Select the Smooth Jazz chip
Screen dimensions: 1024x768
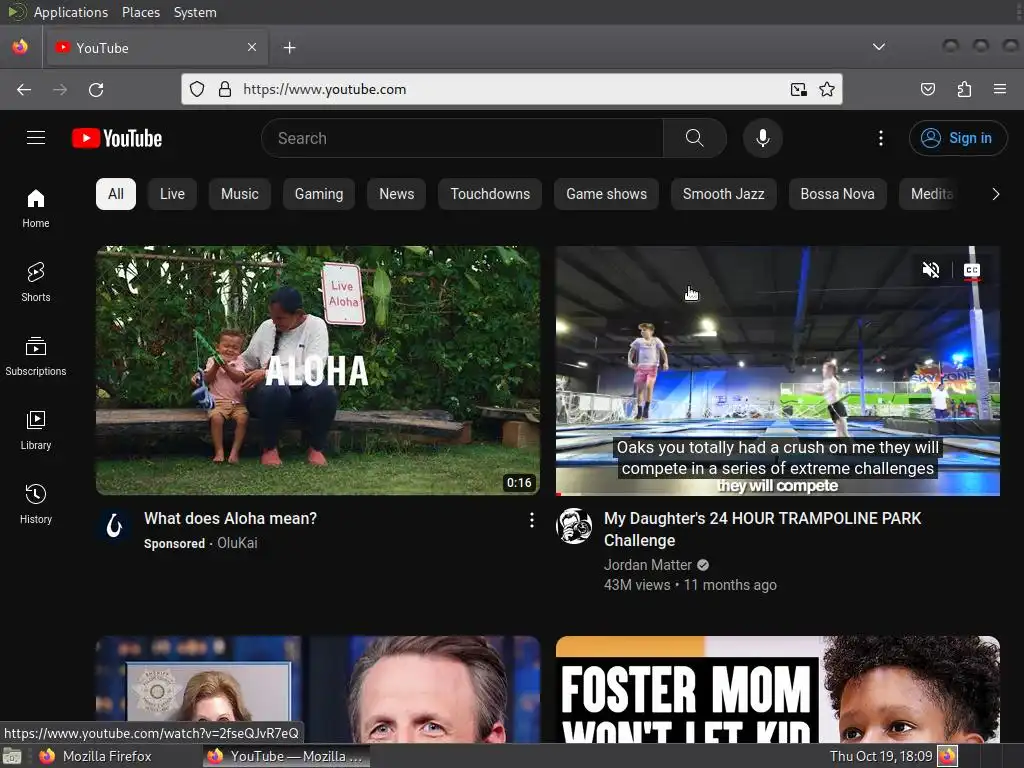[x=724, y=194]
